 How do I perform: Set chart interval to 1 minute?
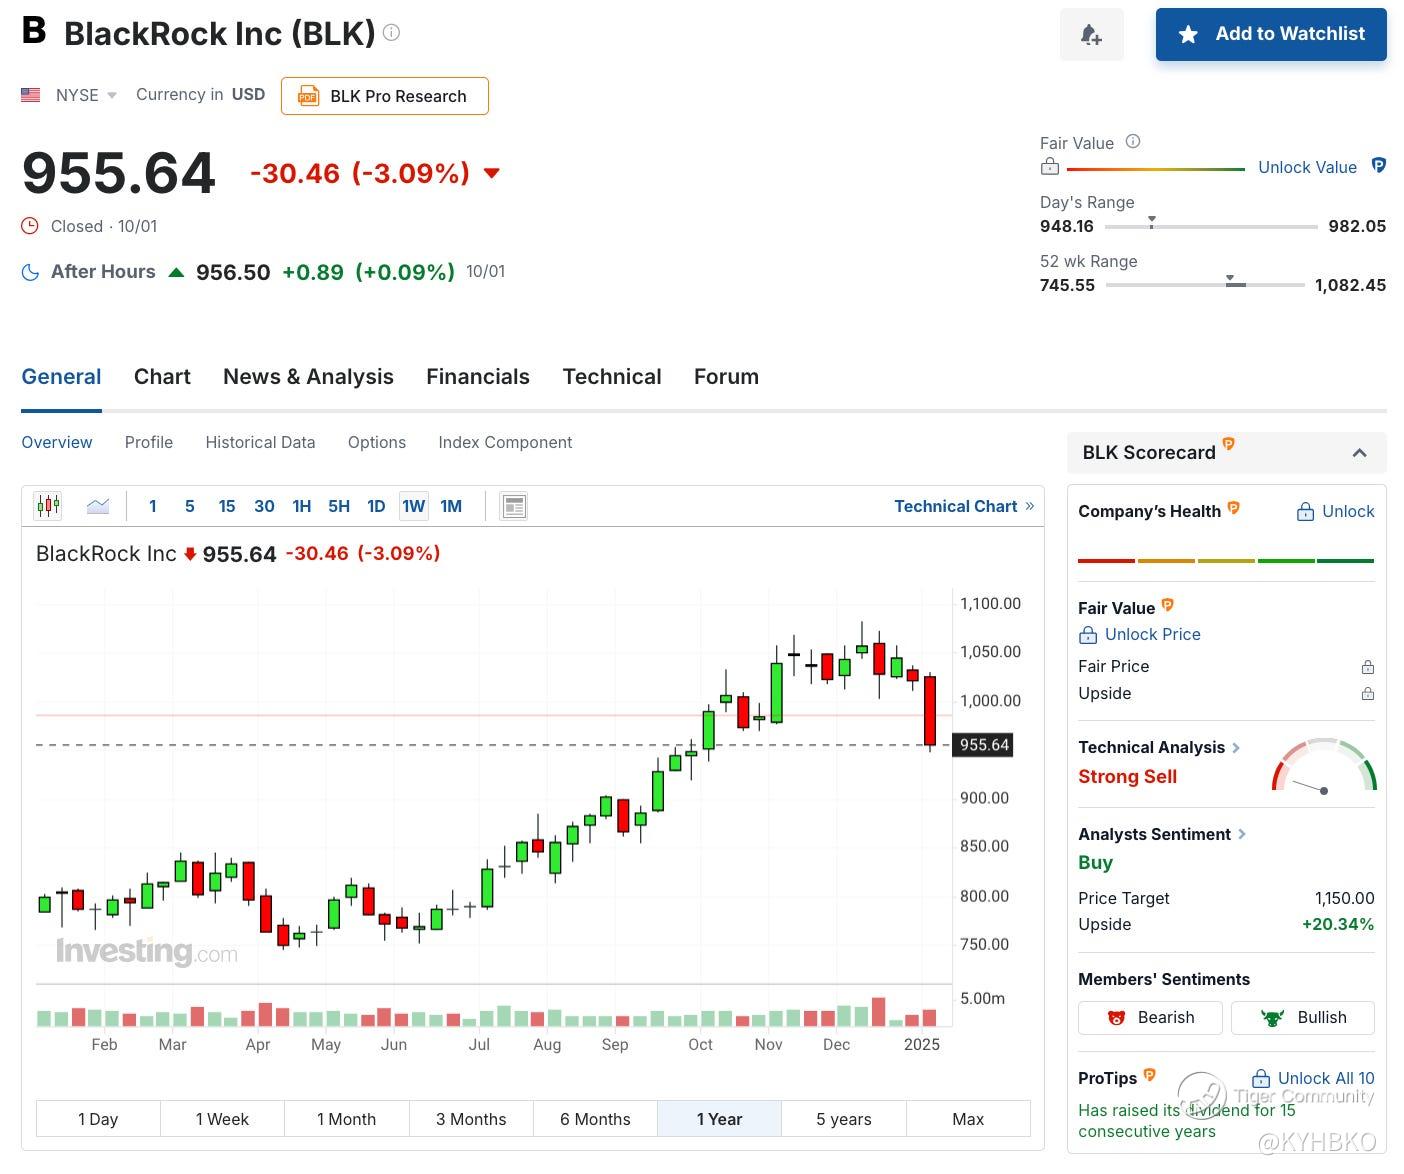[153, 506]
